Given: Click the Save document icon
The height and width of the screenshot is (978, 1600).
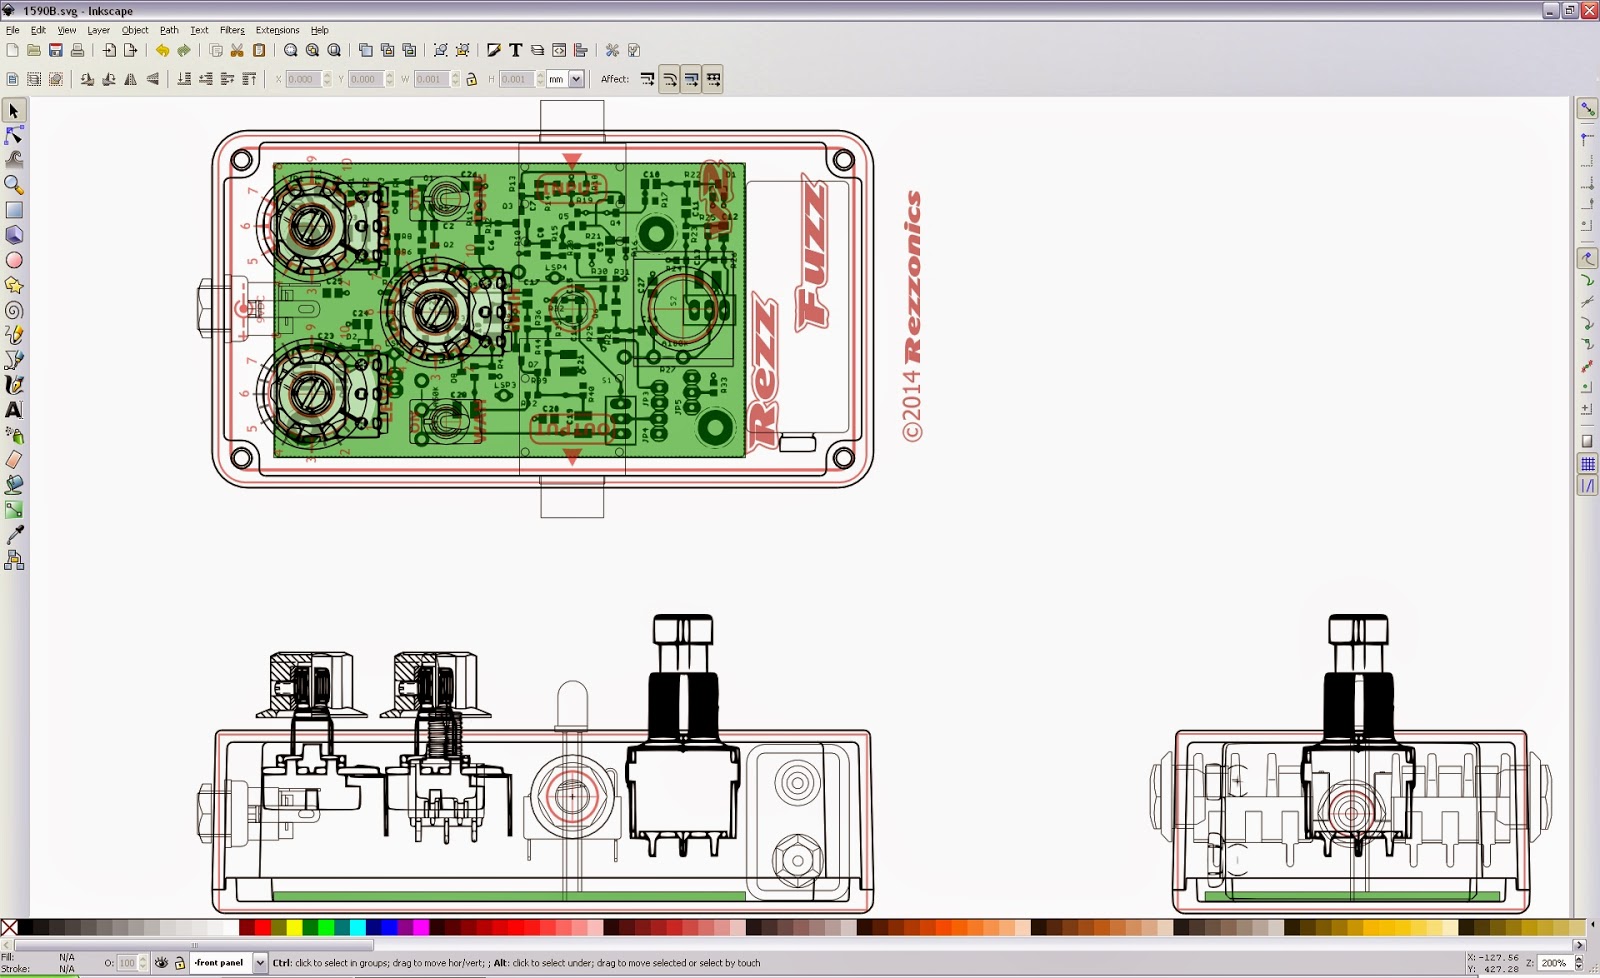Looking at the screenshot, I should tap(56, 50).
